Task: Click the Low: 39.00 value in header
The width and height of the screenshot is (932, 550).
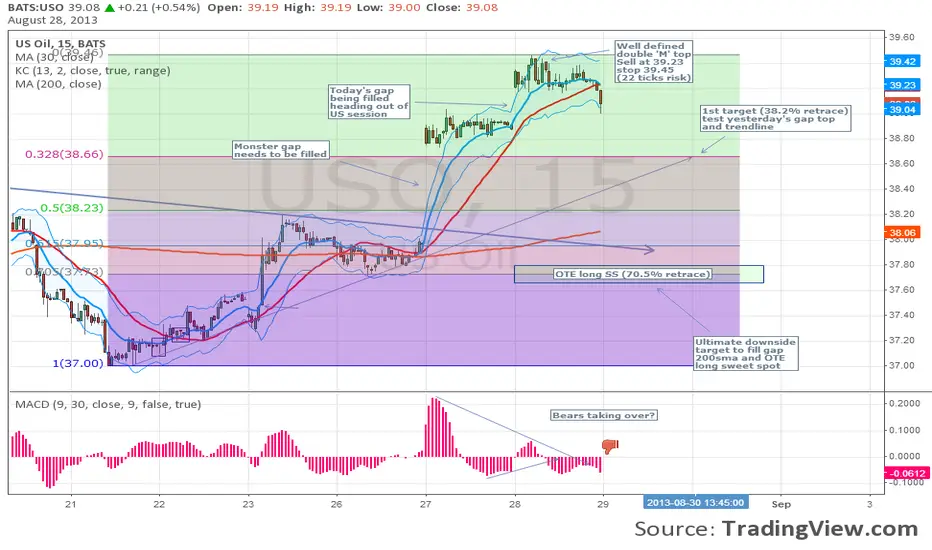Action: (x=389, y=8)
